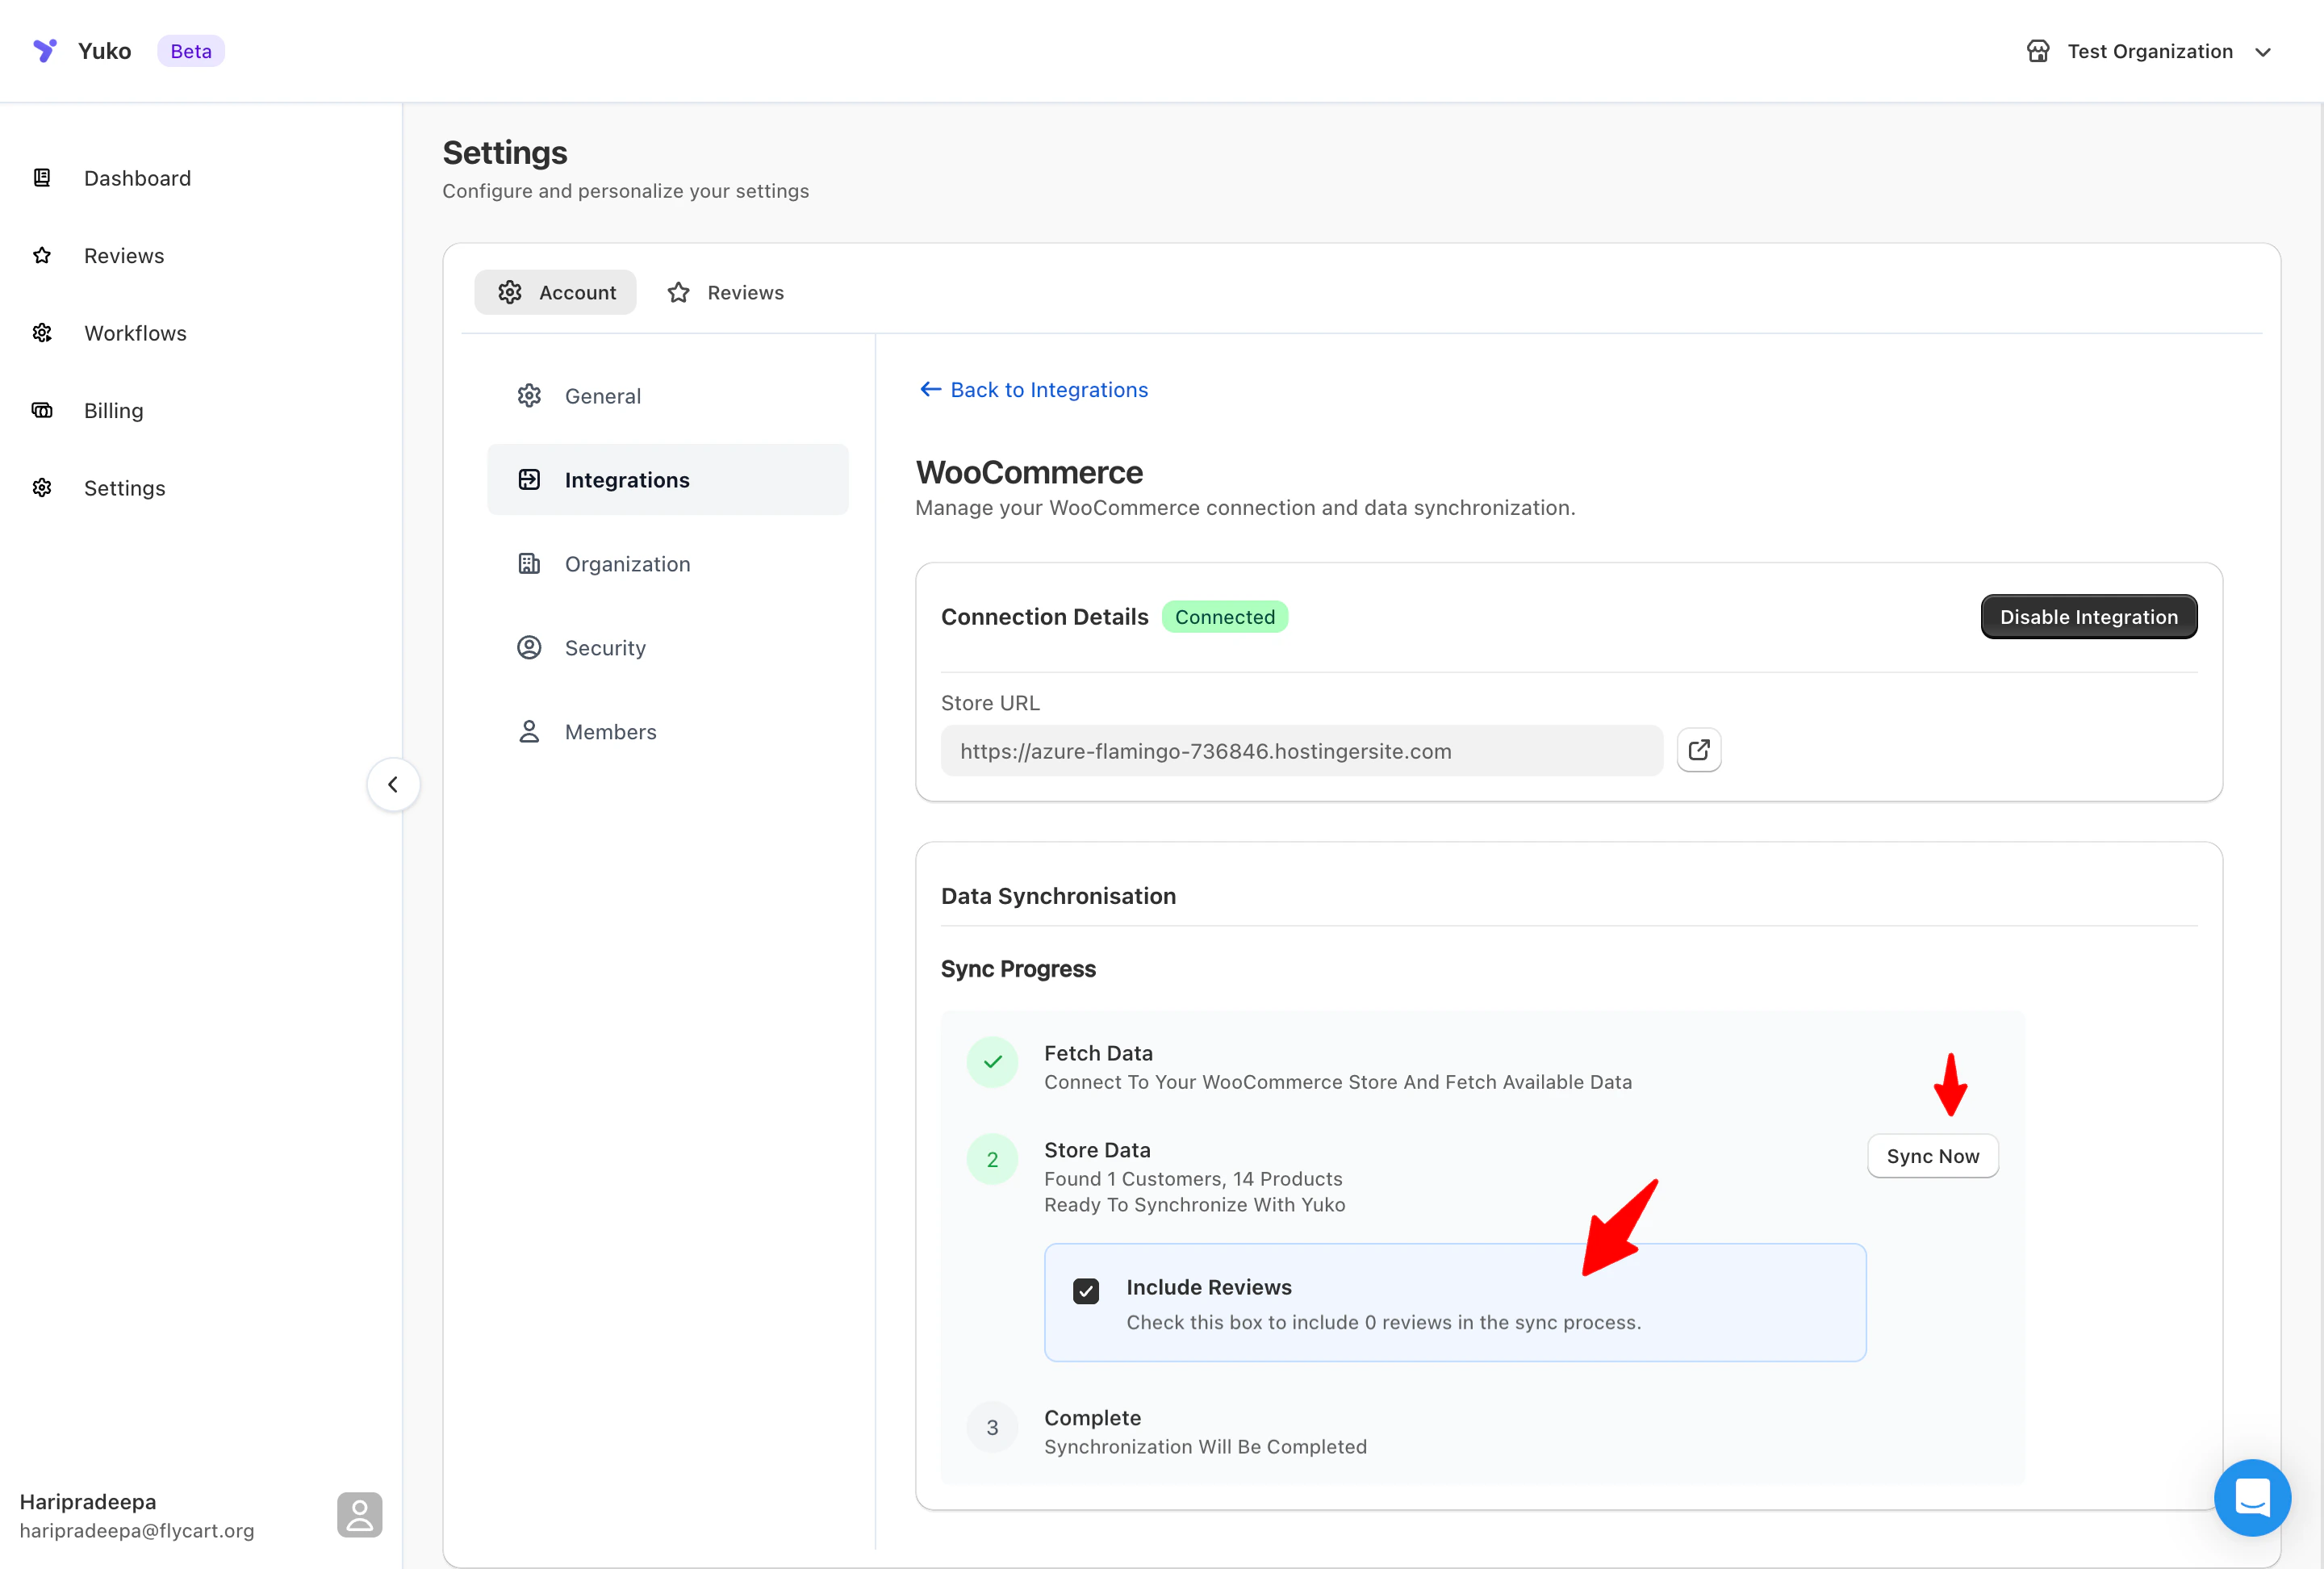The image size is (2324, 1569).
Task: Click the Yuko logo icon
Action: click(45, 51)
